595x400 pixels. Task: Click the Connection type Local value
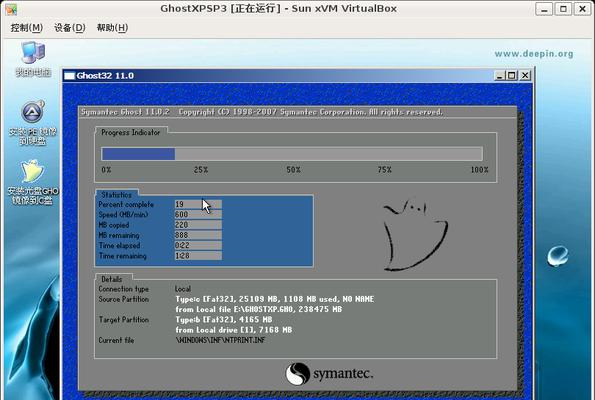coord(183,289)
